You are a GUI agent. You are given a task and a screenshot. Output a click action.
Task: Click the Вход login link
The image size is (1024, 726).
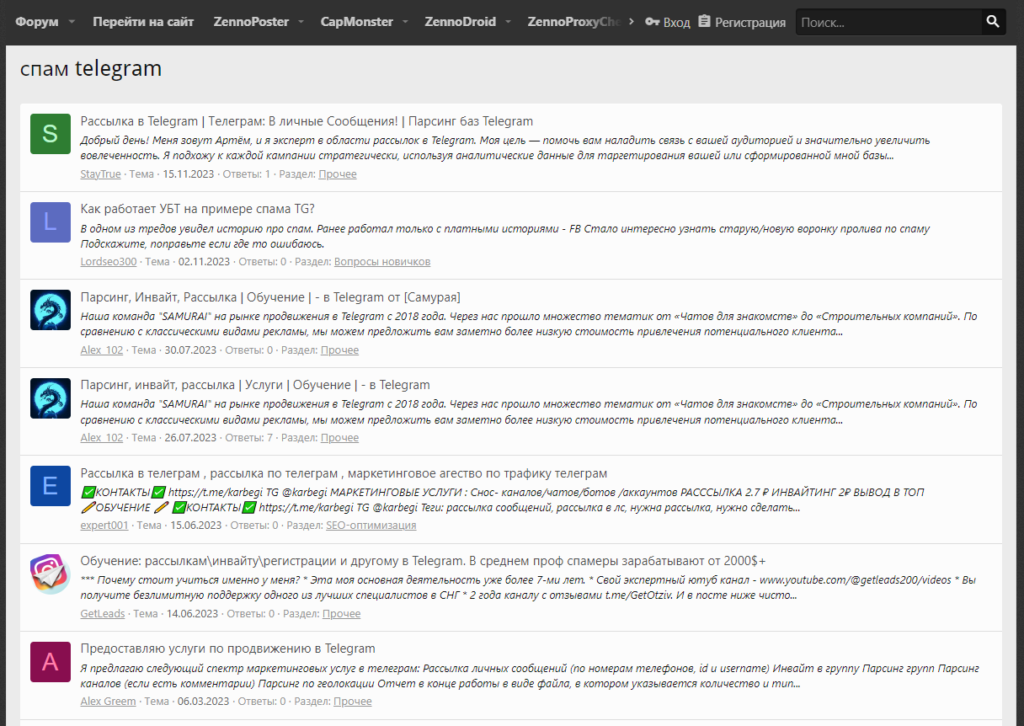click(x=677, y=22)
